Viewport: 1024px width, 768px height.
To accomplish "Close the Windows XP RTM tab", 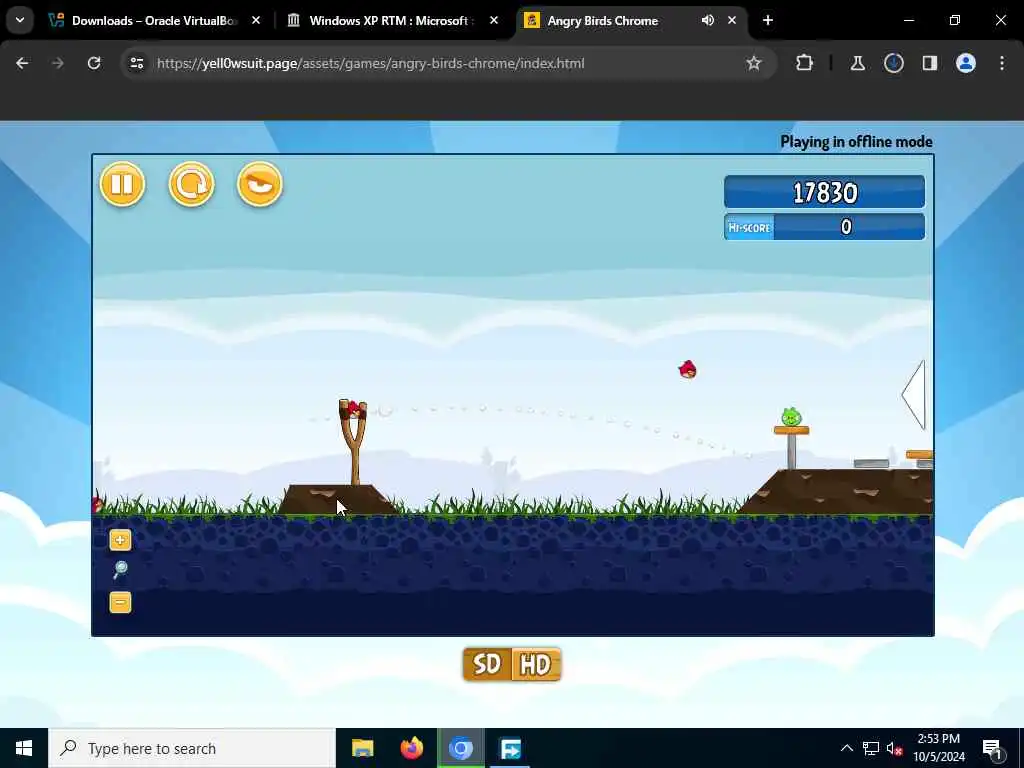I will tap(494, 21).
